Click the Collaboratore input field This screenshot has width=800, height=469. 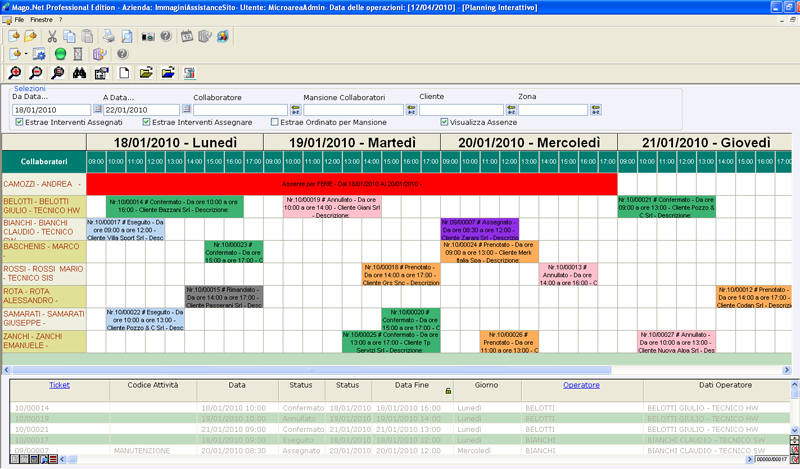pyautogui.click(x=240, y=110)
